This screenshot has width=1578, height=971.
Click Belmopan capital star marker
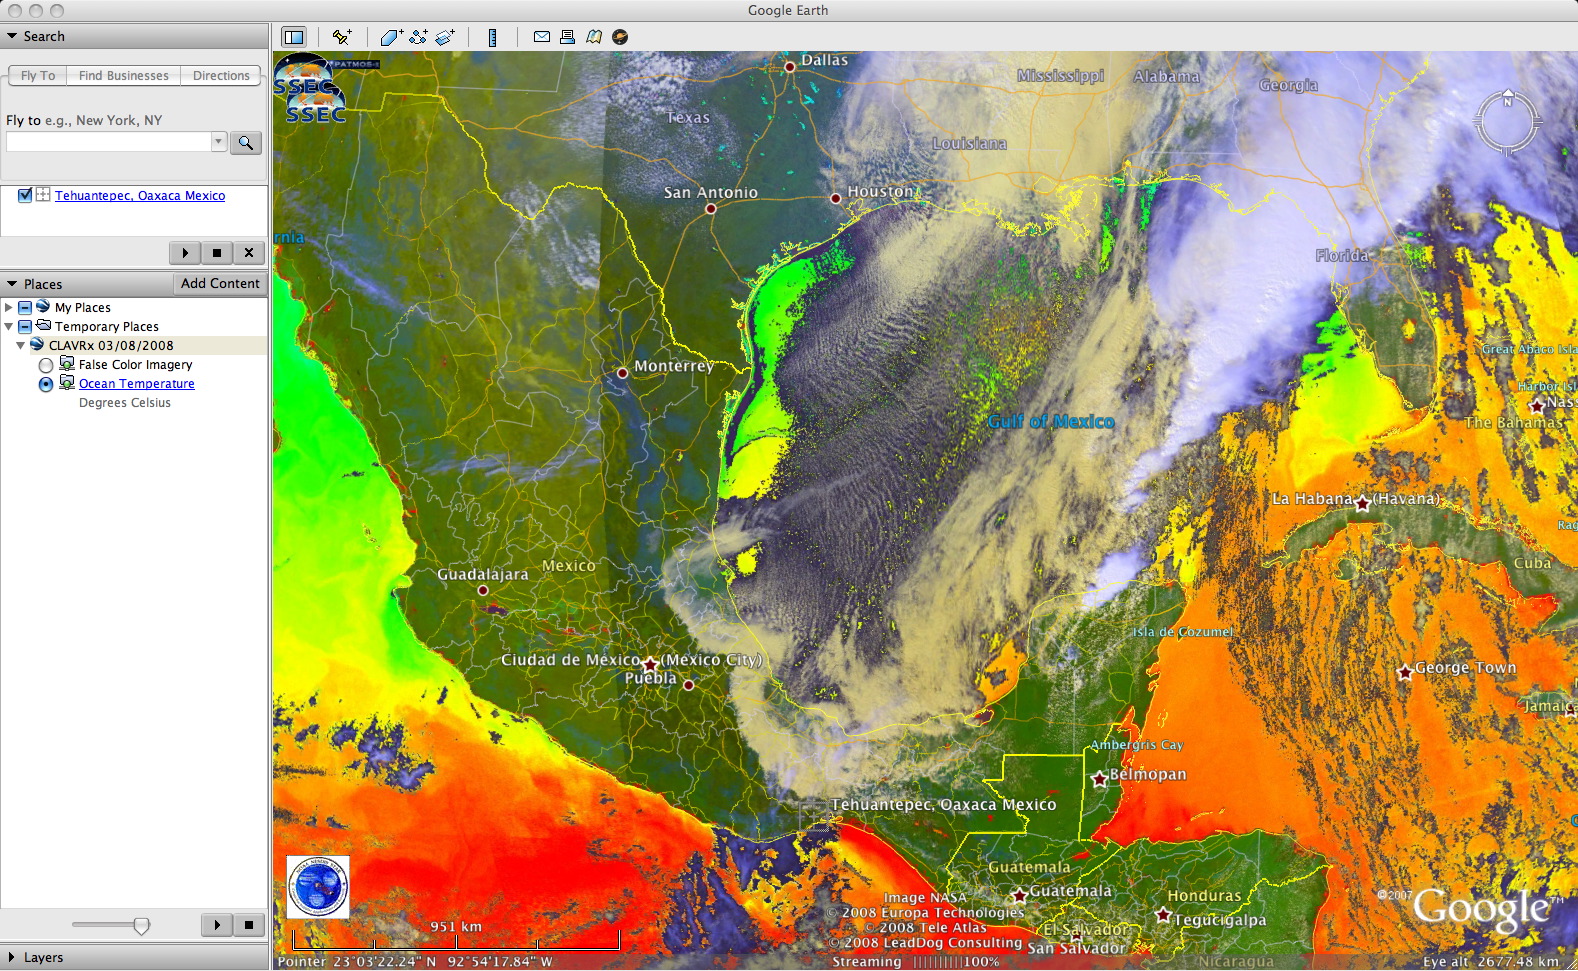1099,779
